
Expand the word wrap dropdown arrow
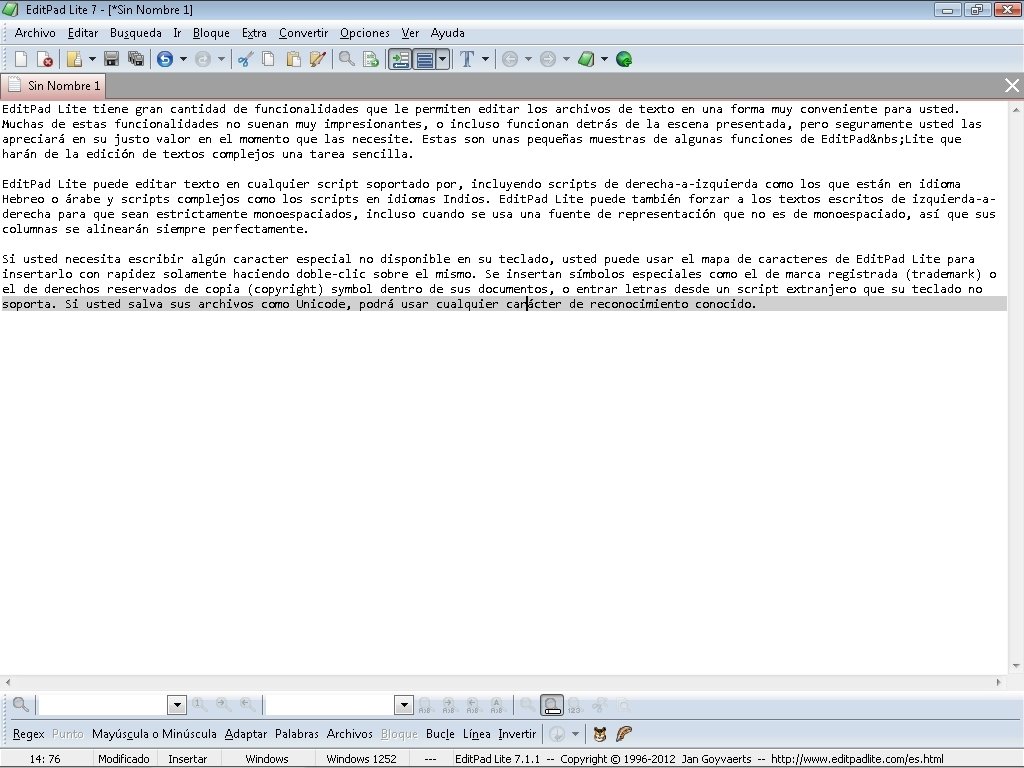[x=443, y=59]
